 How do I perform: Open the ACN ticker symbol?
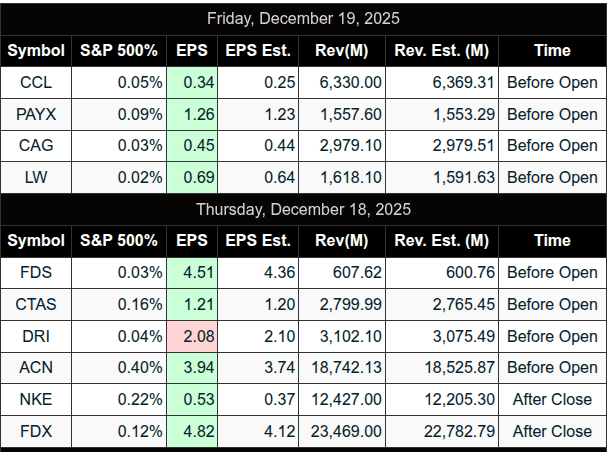(36, 368)
